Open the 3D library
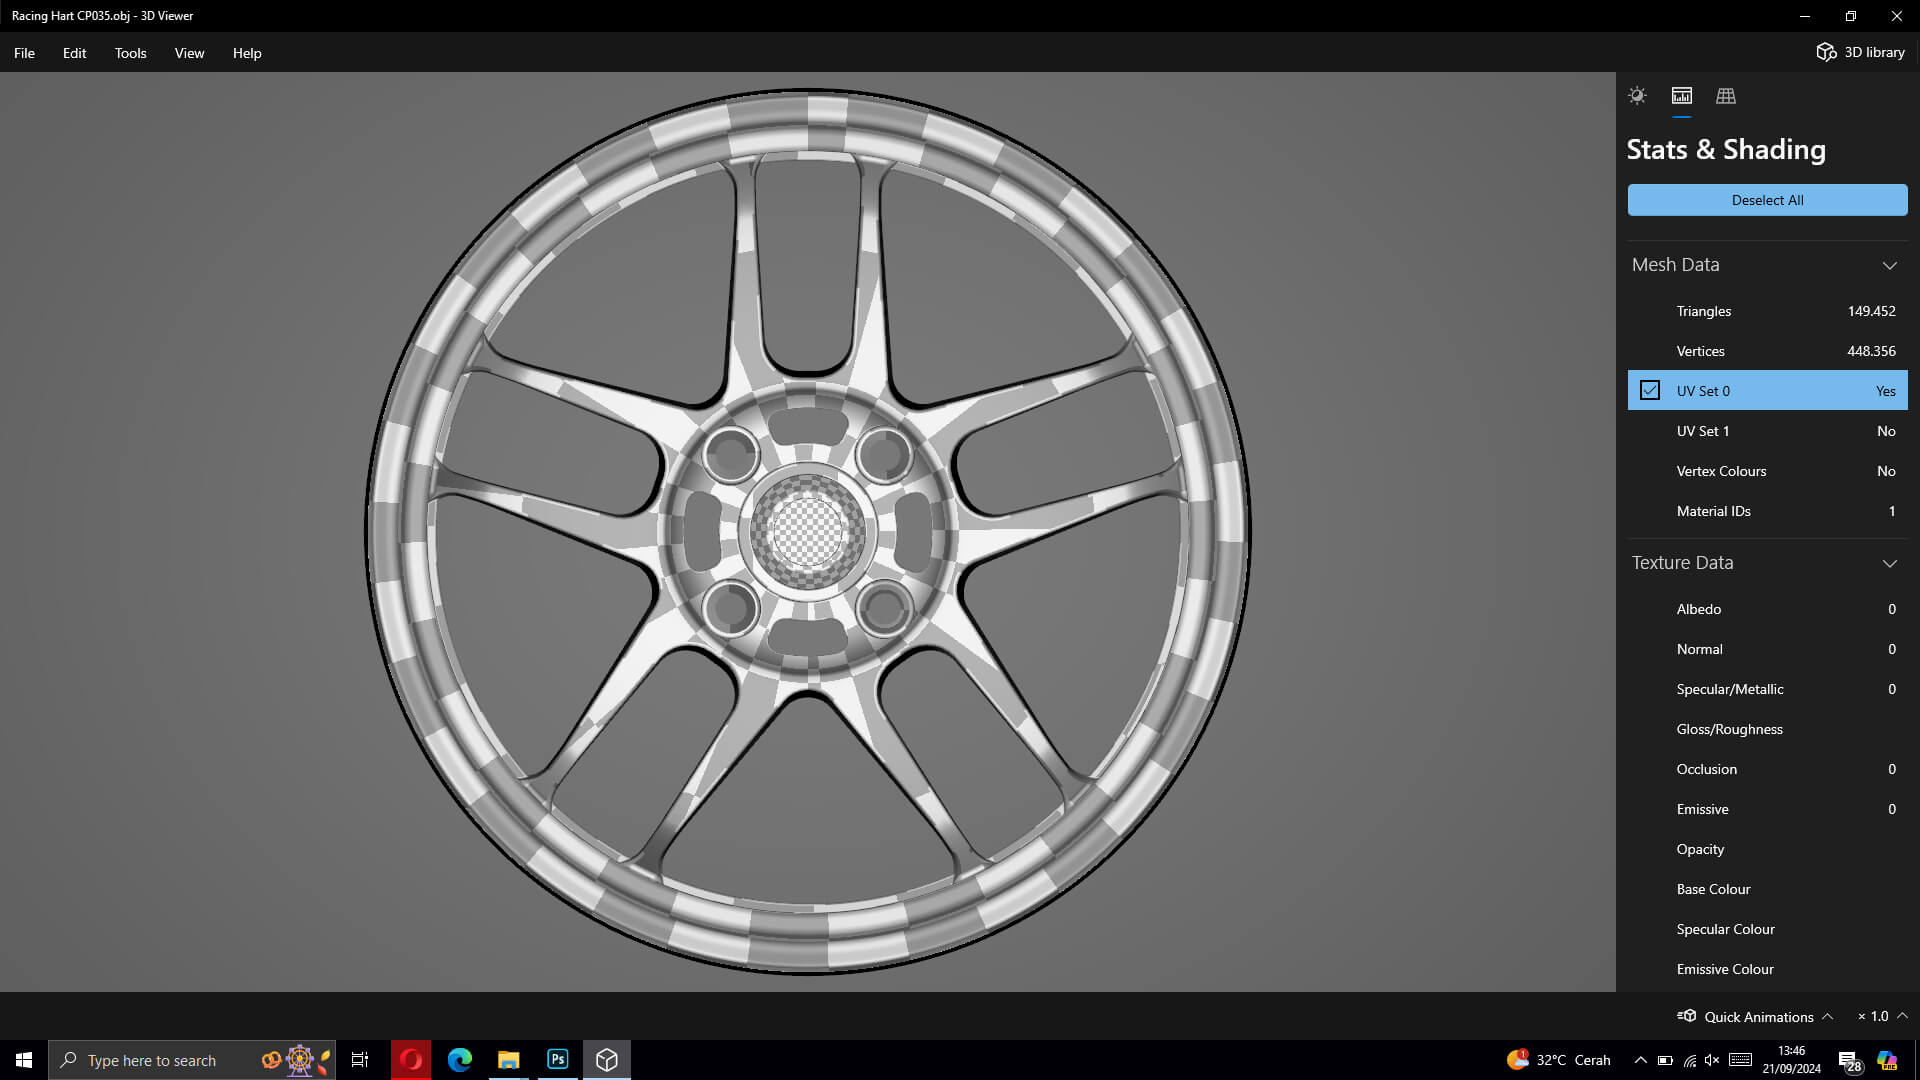1920x1080 pixels. [1860, 52]
